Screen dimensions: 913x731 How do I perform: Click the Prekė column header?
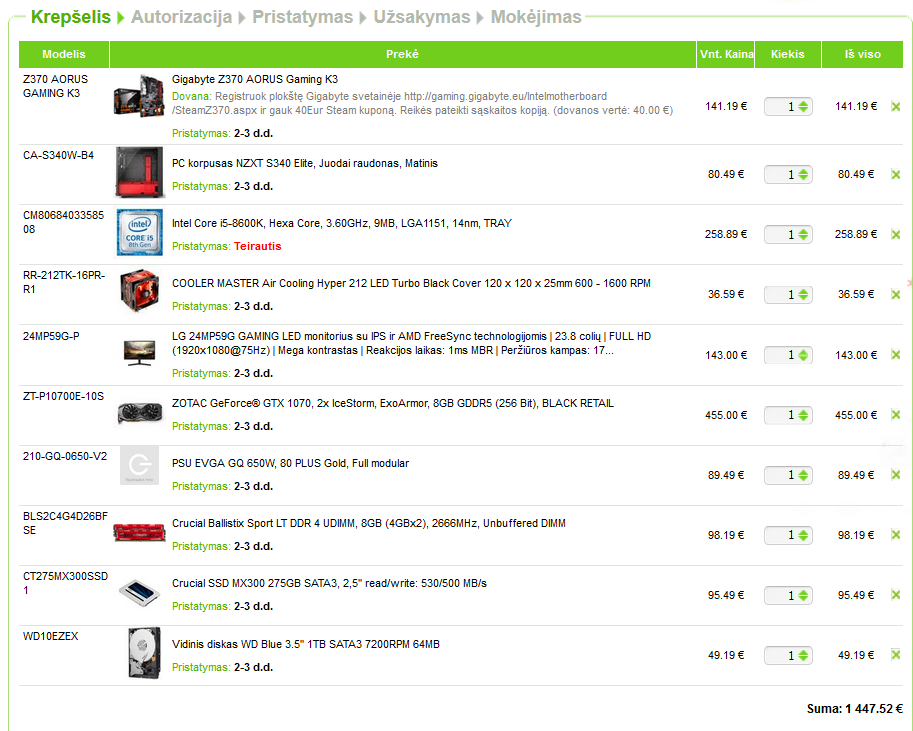click(x=402, y=54)
